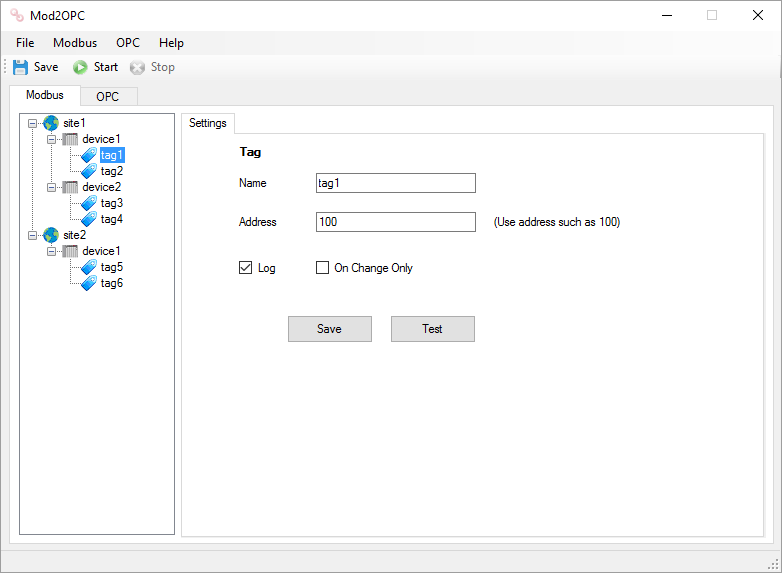The width and height of the screenshot is (782, 573).
Task: Select site1 in the tree
Action: [74, 123]
